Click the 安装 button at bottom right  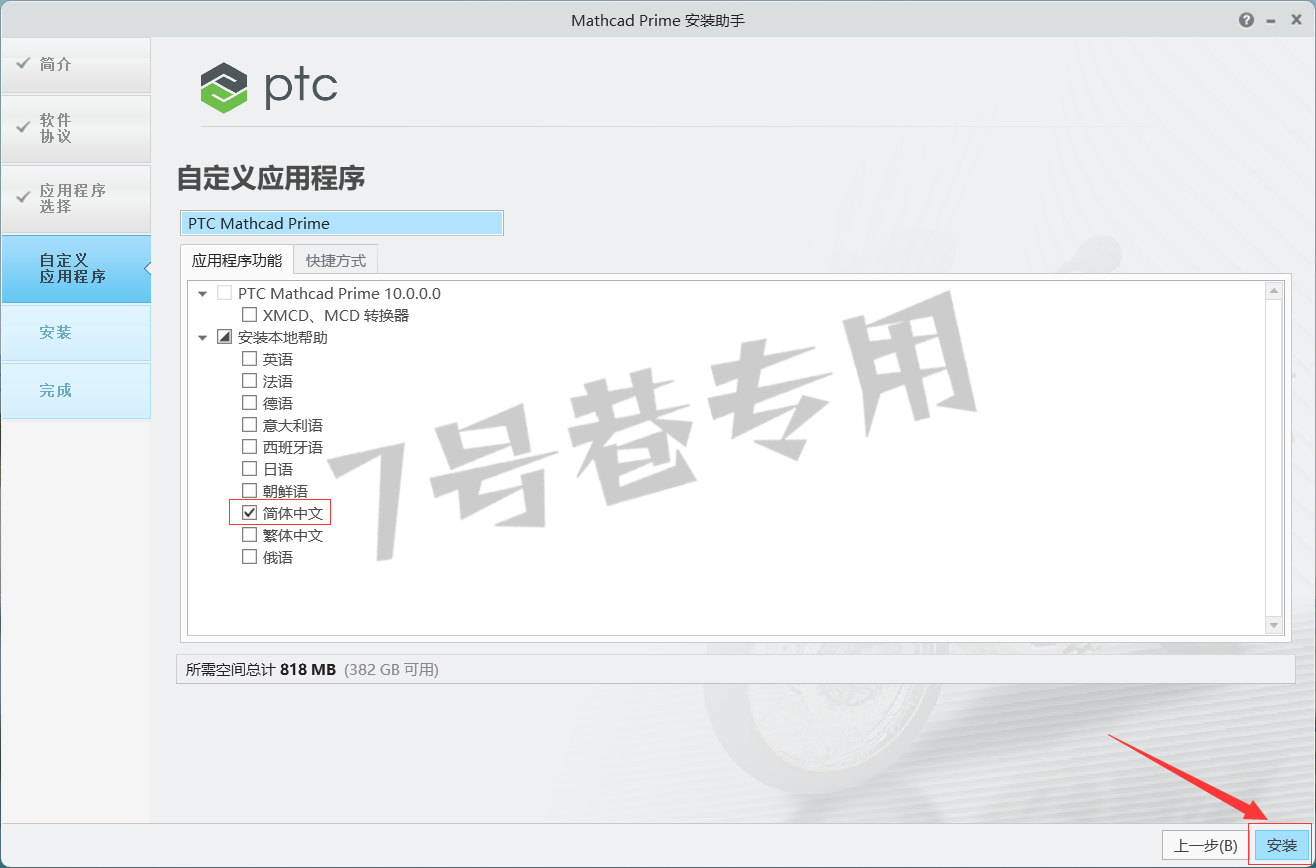[1282, 845]
